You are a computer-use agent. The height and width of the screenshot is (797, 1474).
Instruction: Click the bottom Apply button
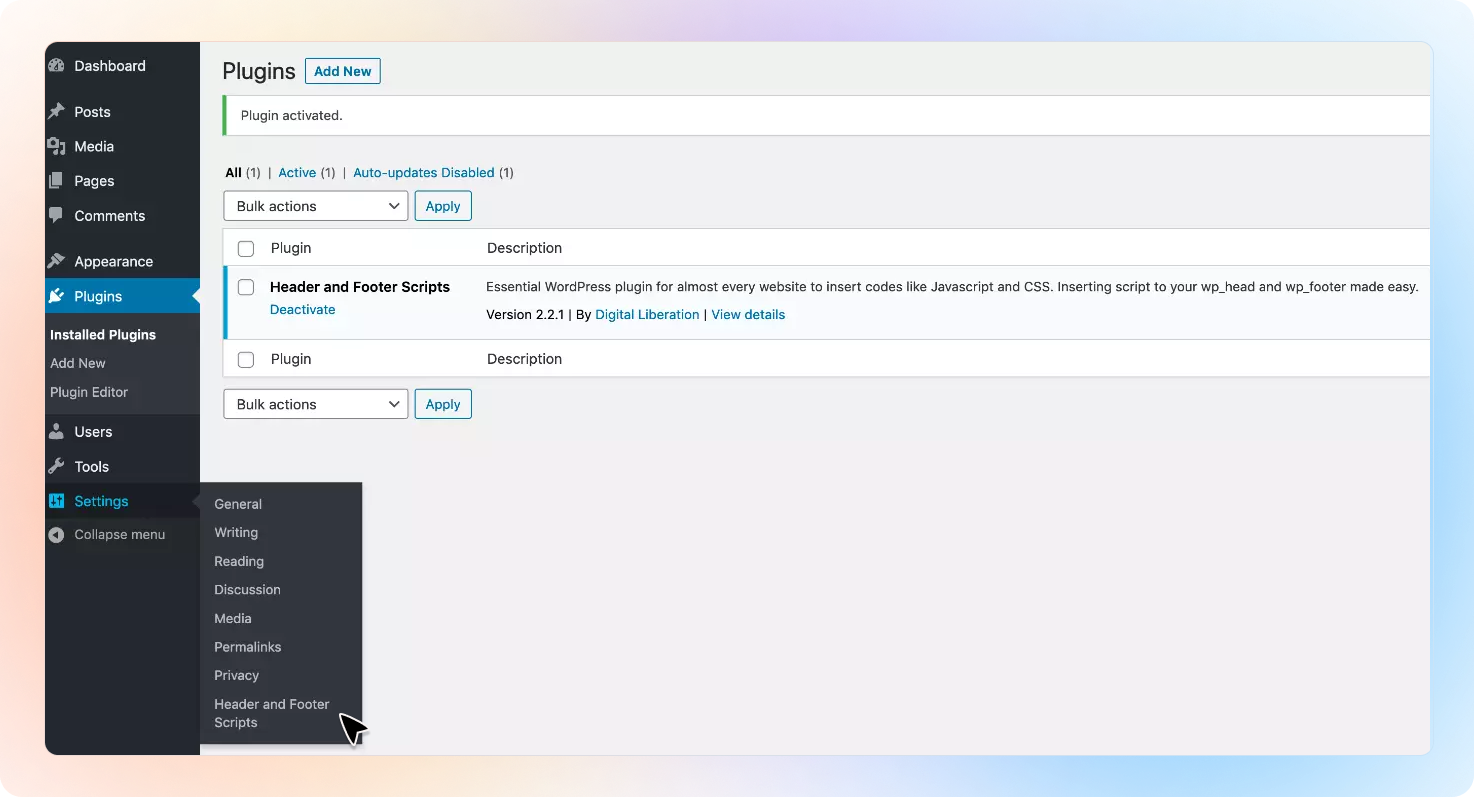coord(443,404)
